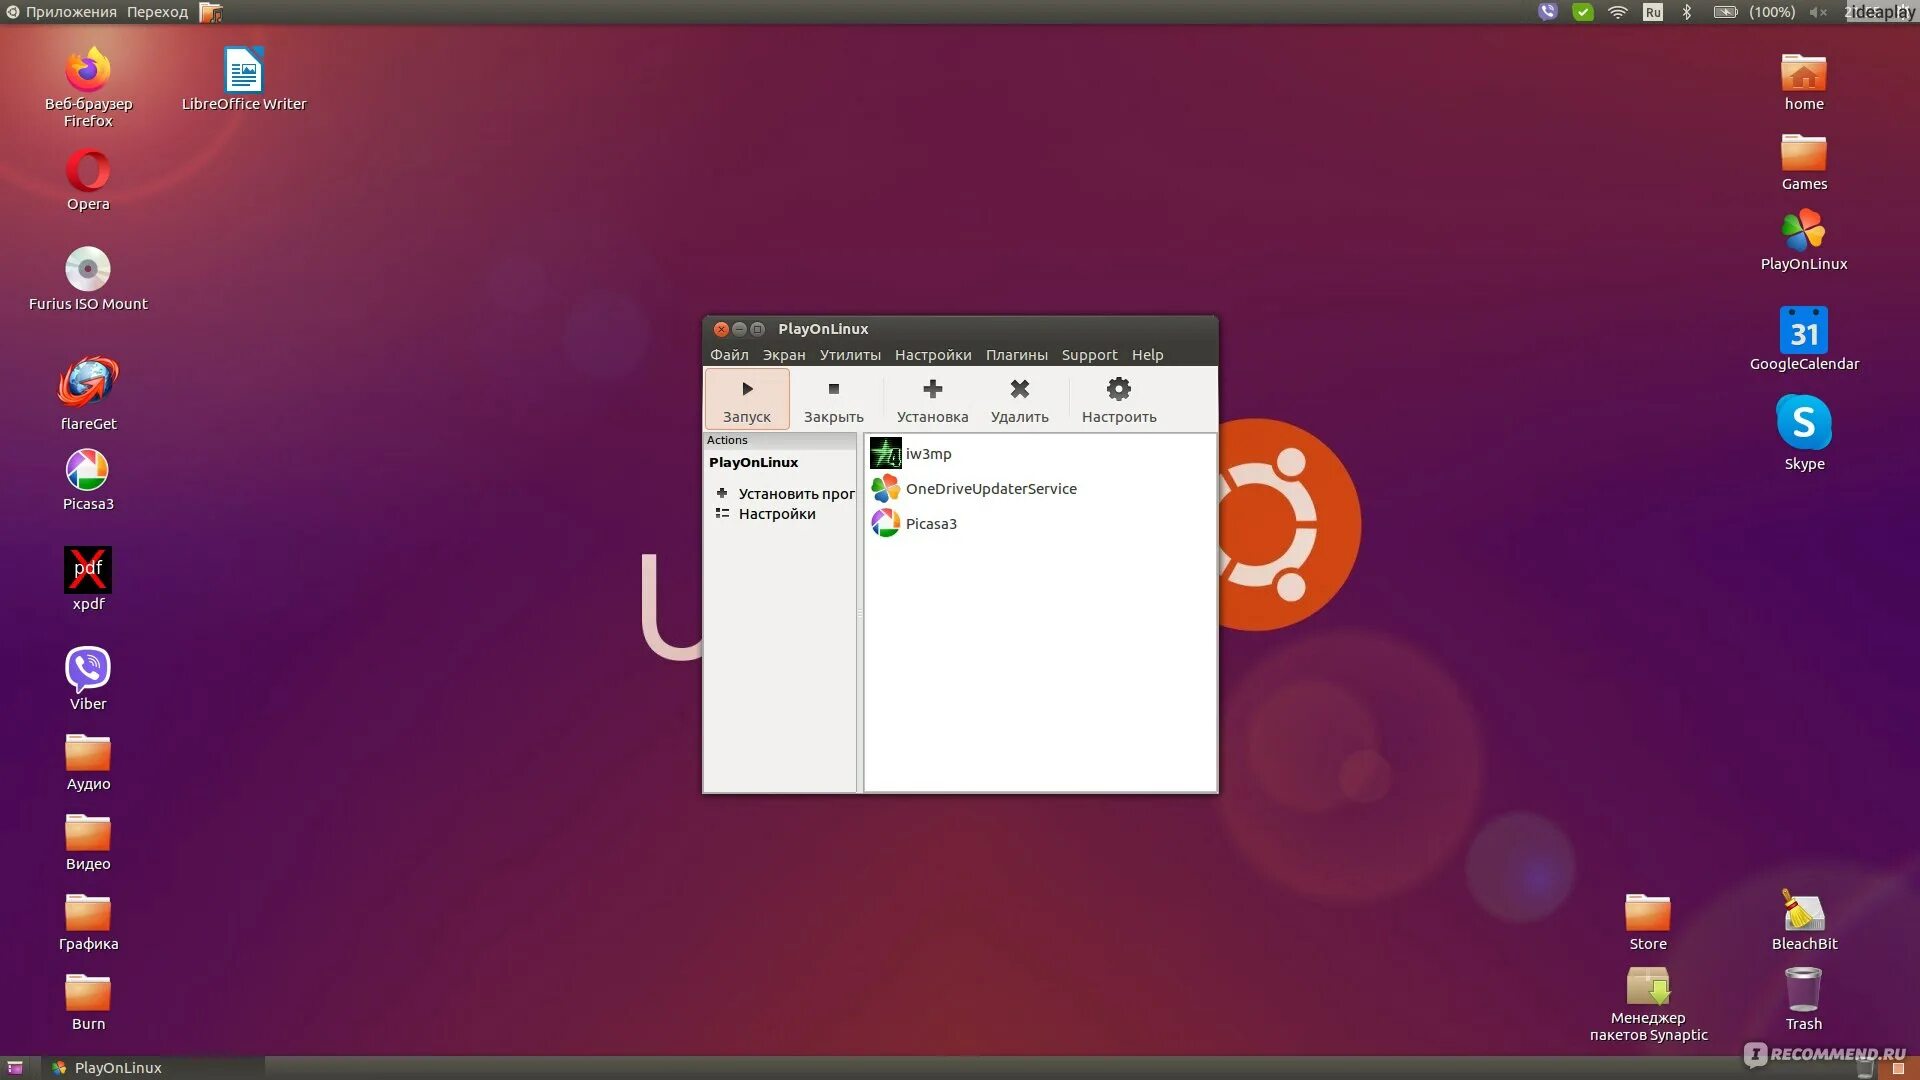This screenshot has width=1920, height=1080.
Task: Click the battery (100%) indicator
Action: coord(1755,12)
